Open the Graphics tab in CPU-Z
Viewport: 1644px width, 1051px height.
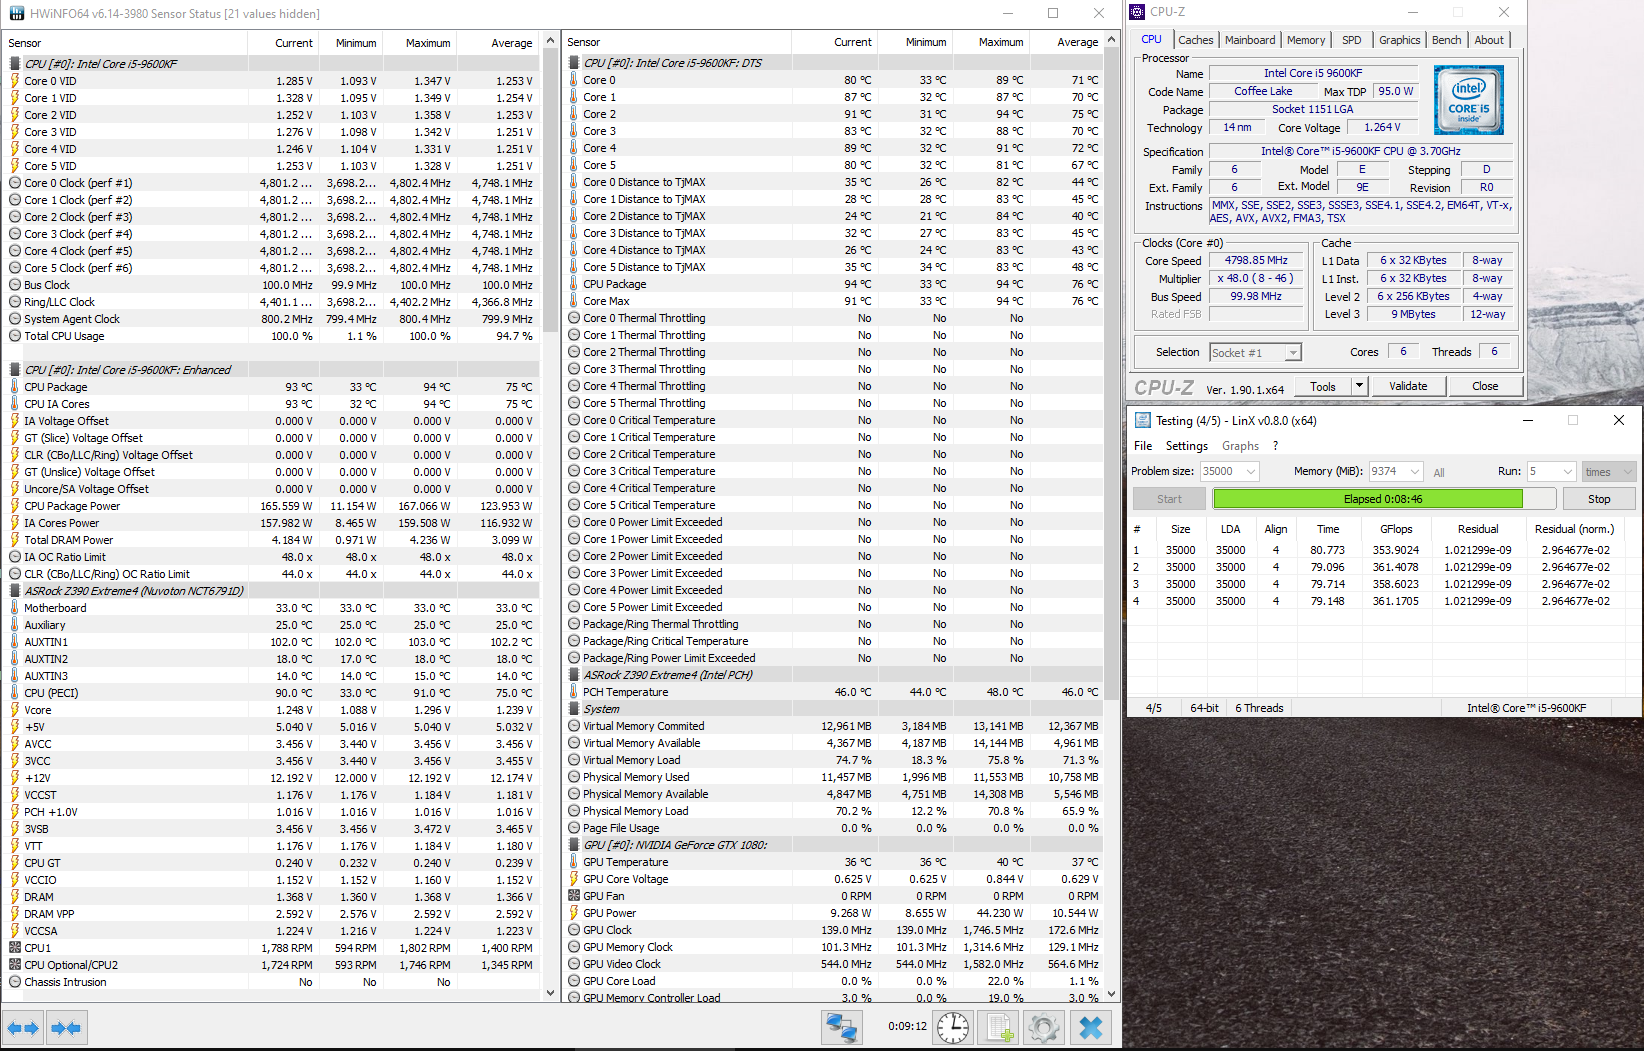(1399, 40)
